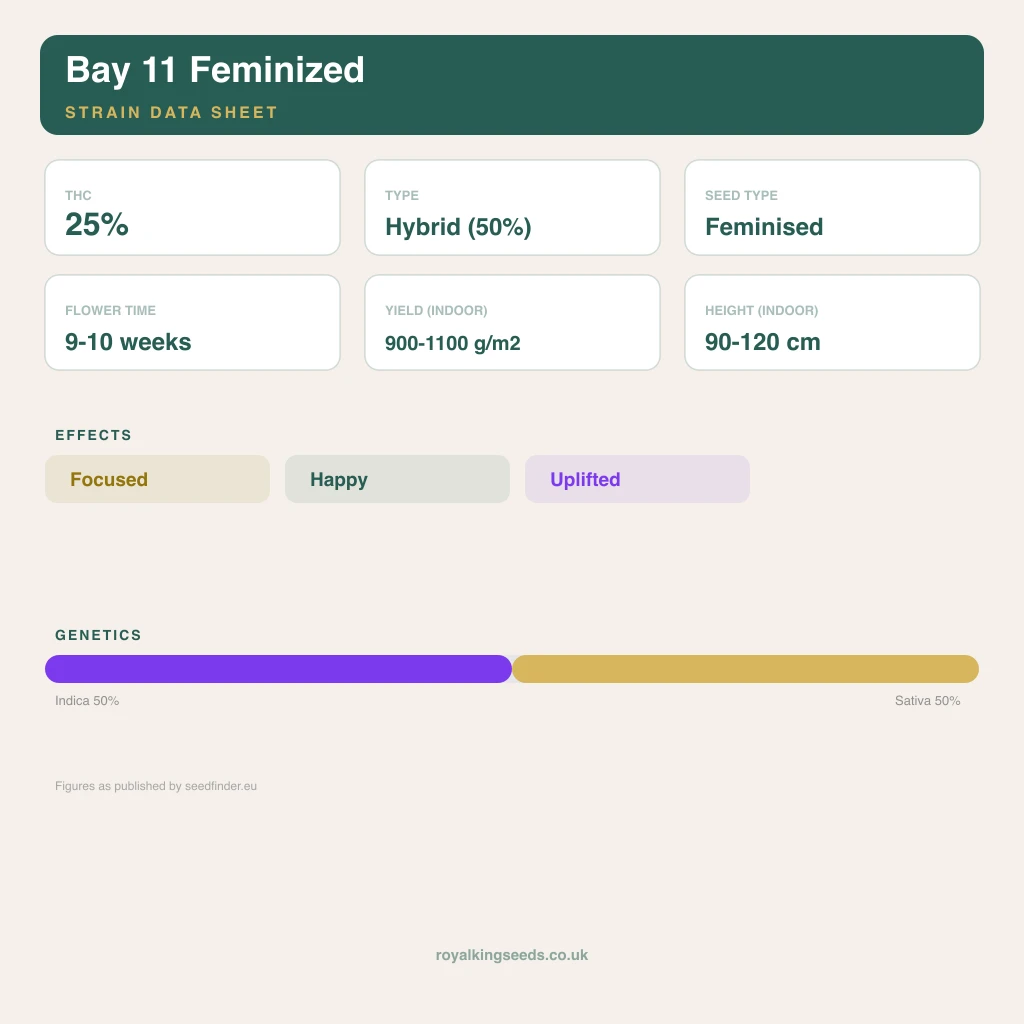Select the Happy effect tag
1024x1024 pixels.
pos(397,479)
